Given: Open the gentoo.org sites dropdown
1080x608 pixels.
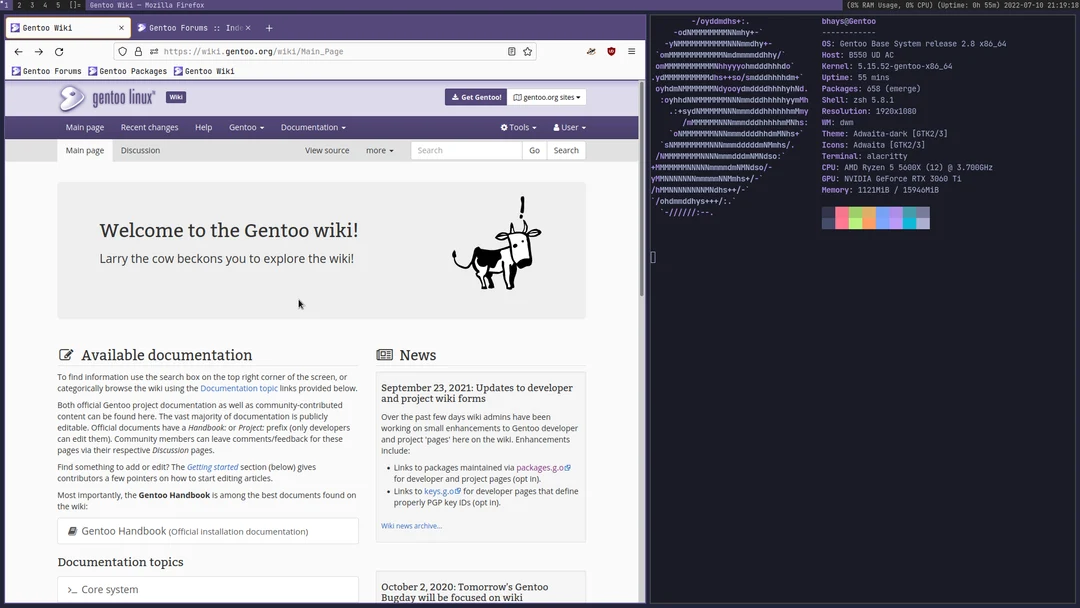Looking at the screenshot, I should [548, 97].
